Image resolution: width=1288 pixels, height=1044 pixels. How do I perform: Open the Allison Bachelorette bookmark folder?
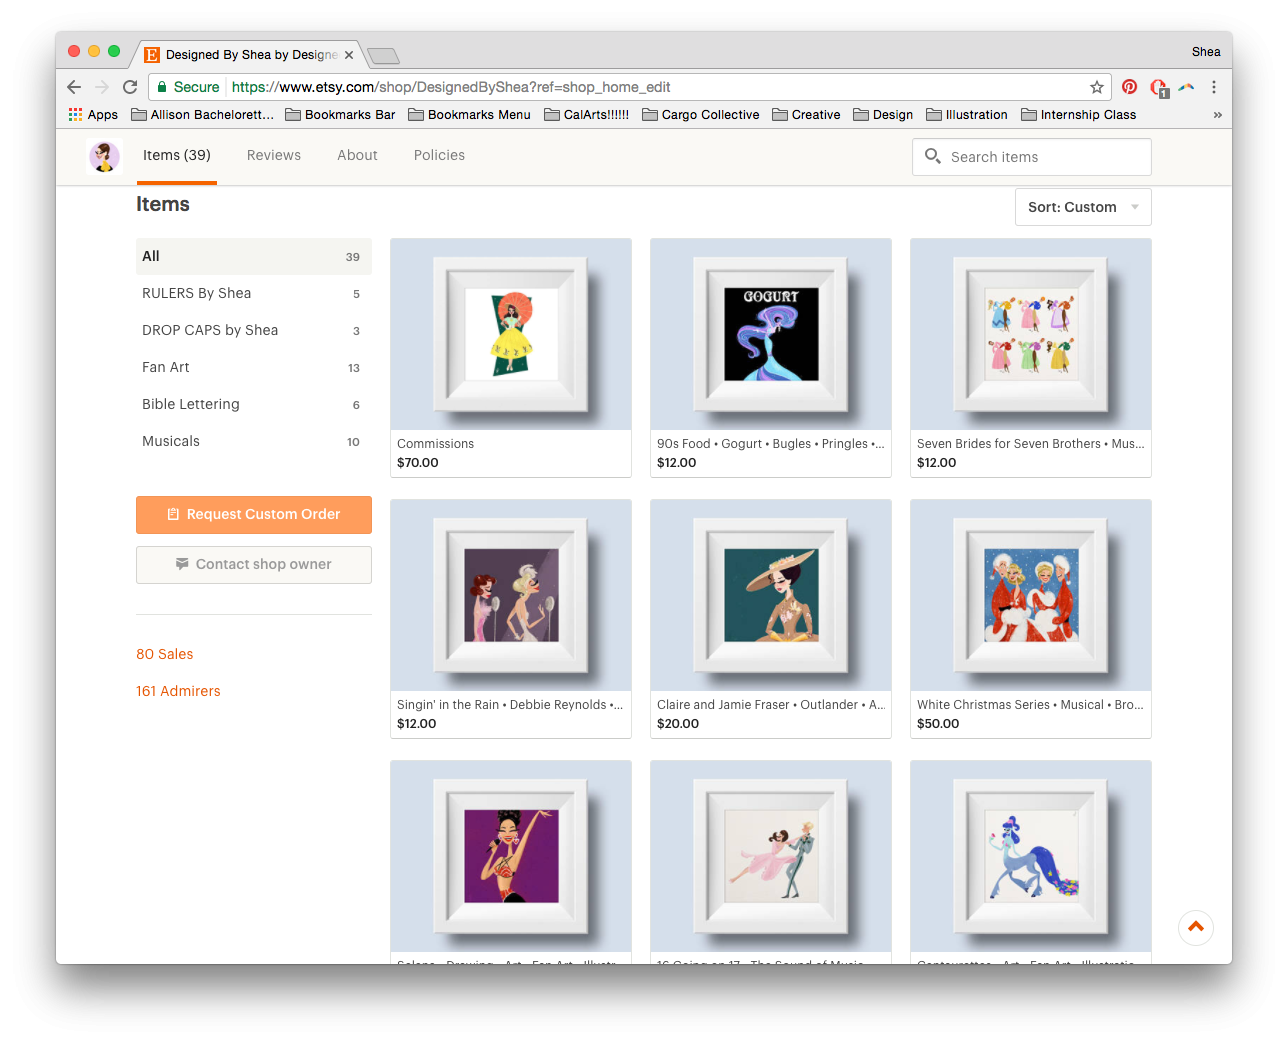[203, 115]
